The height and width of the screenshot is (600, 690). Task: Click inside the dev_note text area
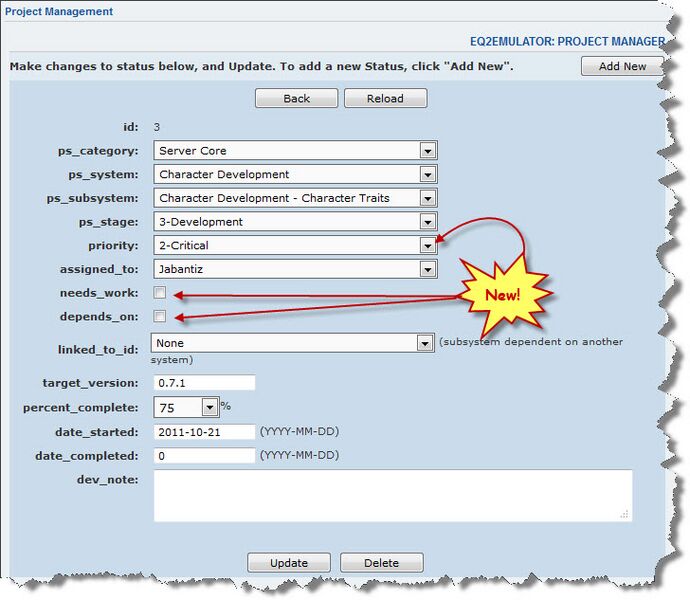click(x=392, y=495)
